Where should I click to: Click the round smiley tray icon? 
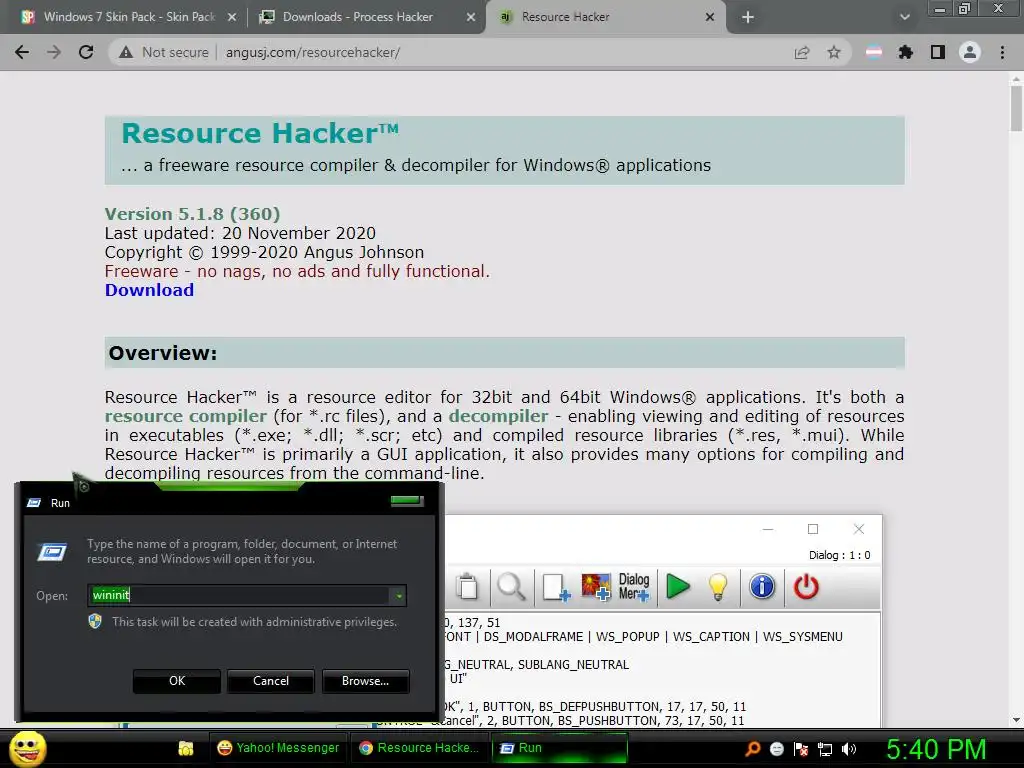[x=777, y=749]
